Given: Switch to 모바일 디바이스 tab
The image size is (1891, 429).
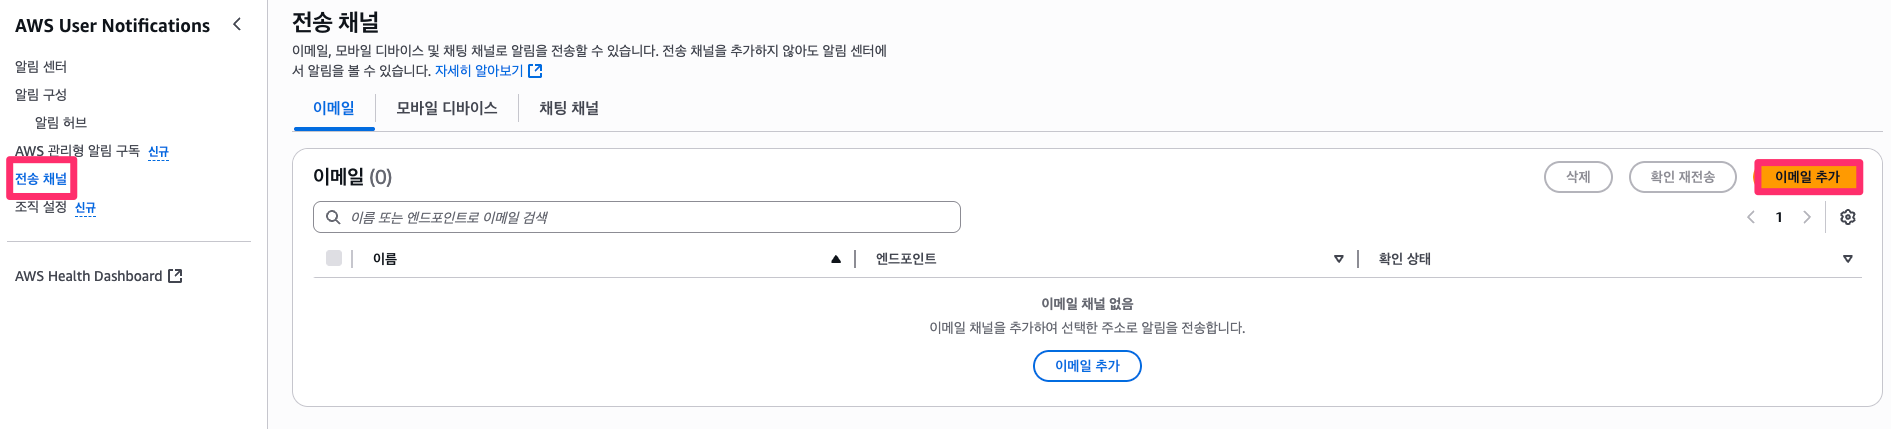Looking at the screenshot, I should (x=447, y=108).
